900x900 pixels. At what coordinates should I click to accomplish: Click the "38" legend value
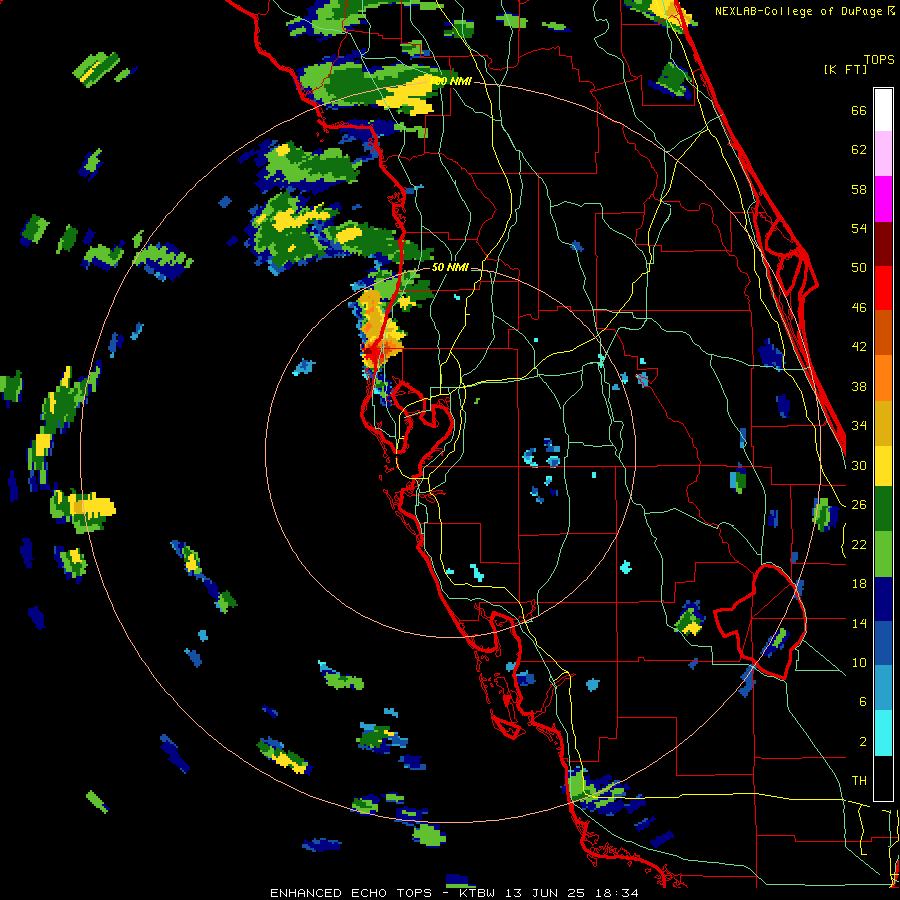[x=859, y=386]
